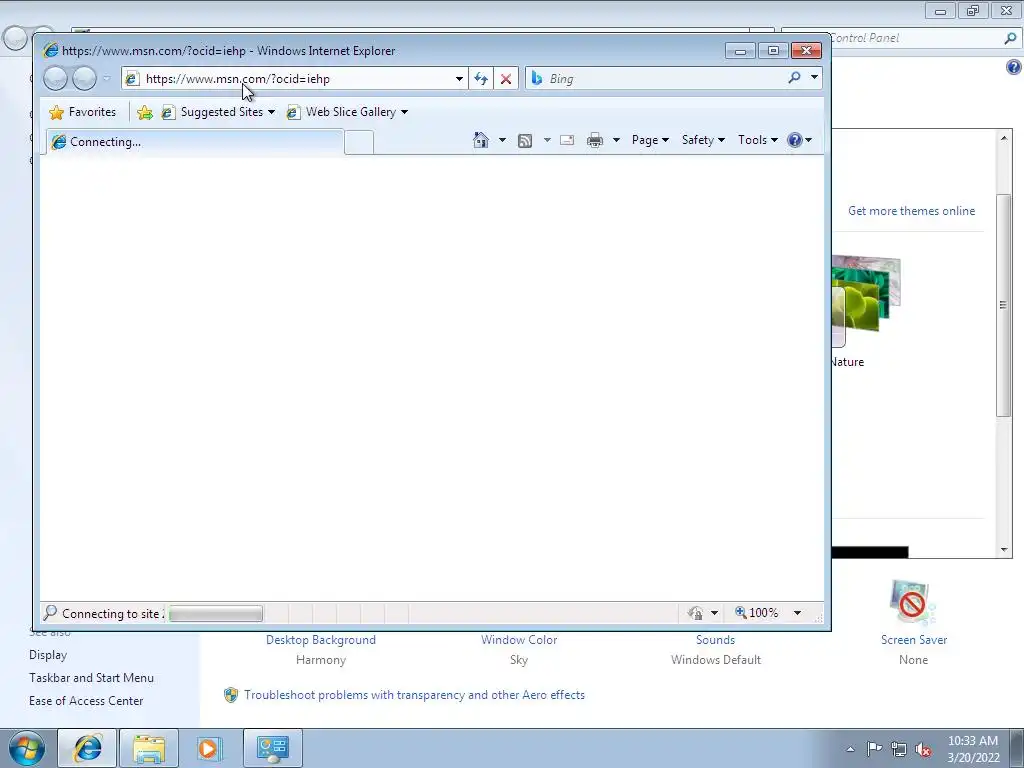Click the Read Mail icon

coord(567,140)
